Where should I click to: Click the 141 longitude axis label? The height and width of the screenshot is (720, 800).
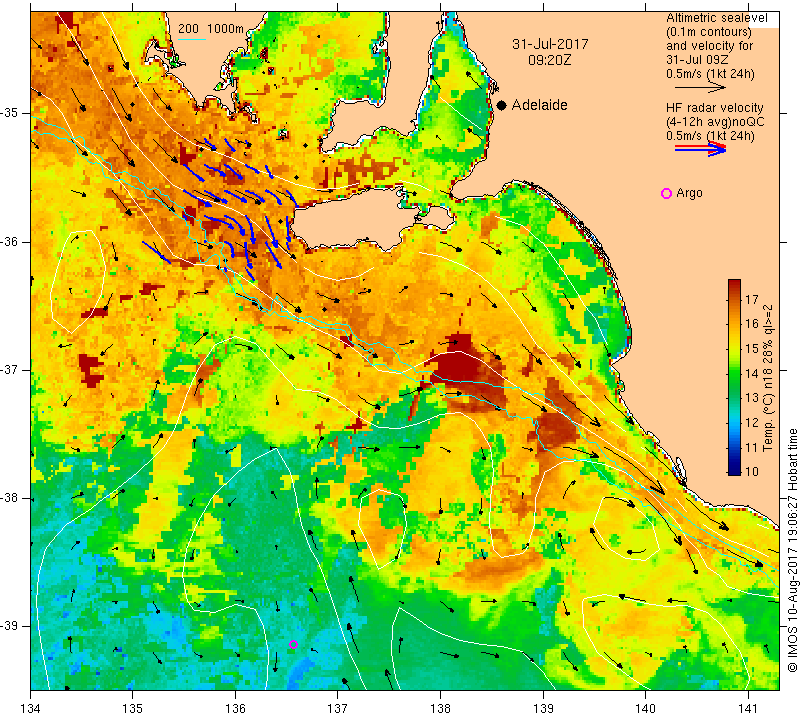[748, 709]
